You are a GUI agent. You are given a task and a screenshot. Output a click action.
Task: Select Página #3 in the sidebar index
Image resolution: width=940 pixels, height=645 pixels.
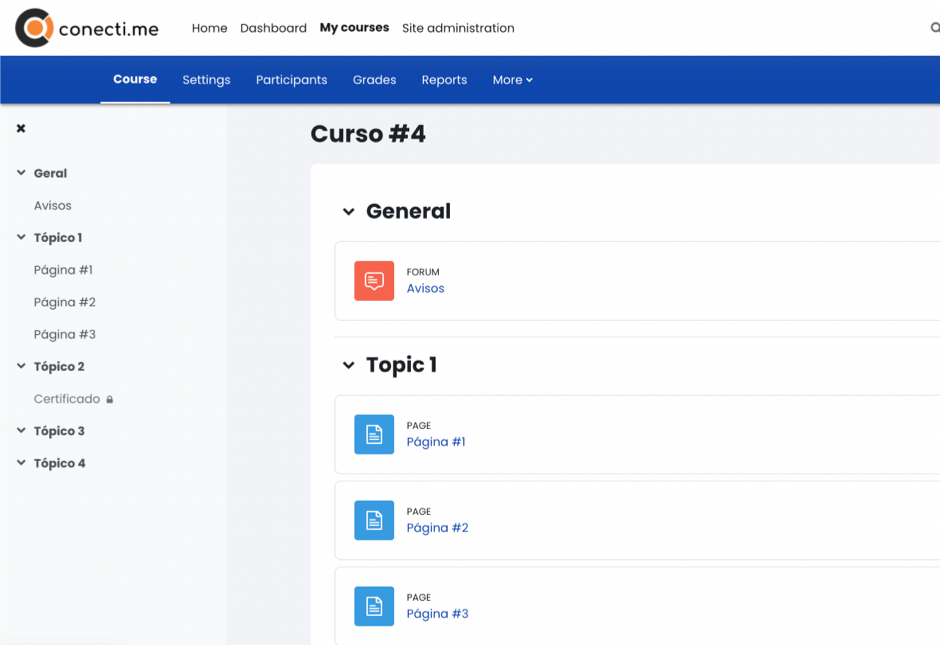point(65,335)
